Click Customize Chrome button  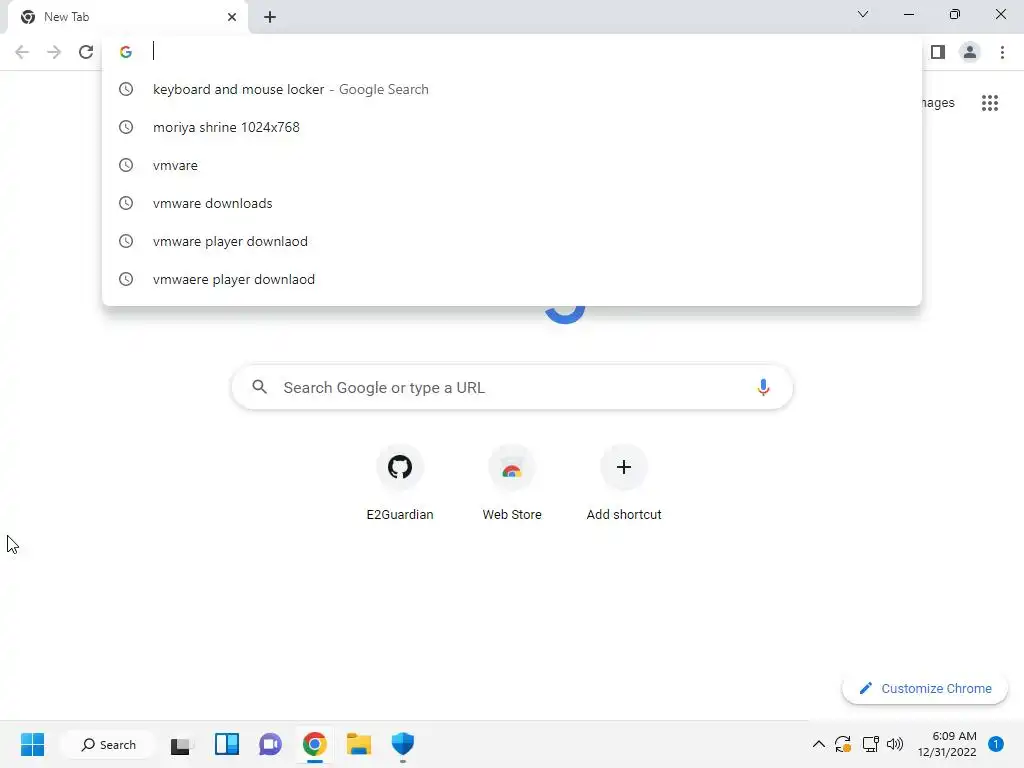coord(925,688)
